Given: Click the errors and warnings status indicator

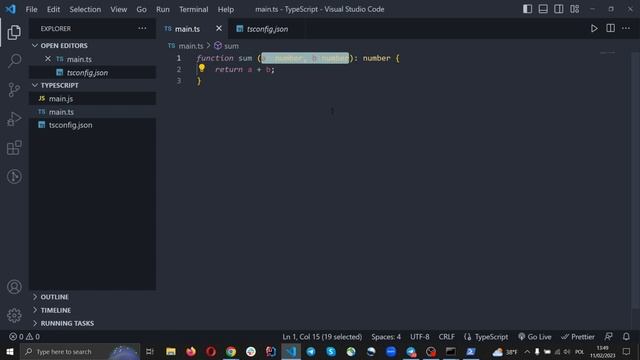Looking at the screenshot, I should coord(24,337).
